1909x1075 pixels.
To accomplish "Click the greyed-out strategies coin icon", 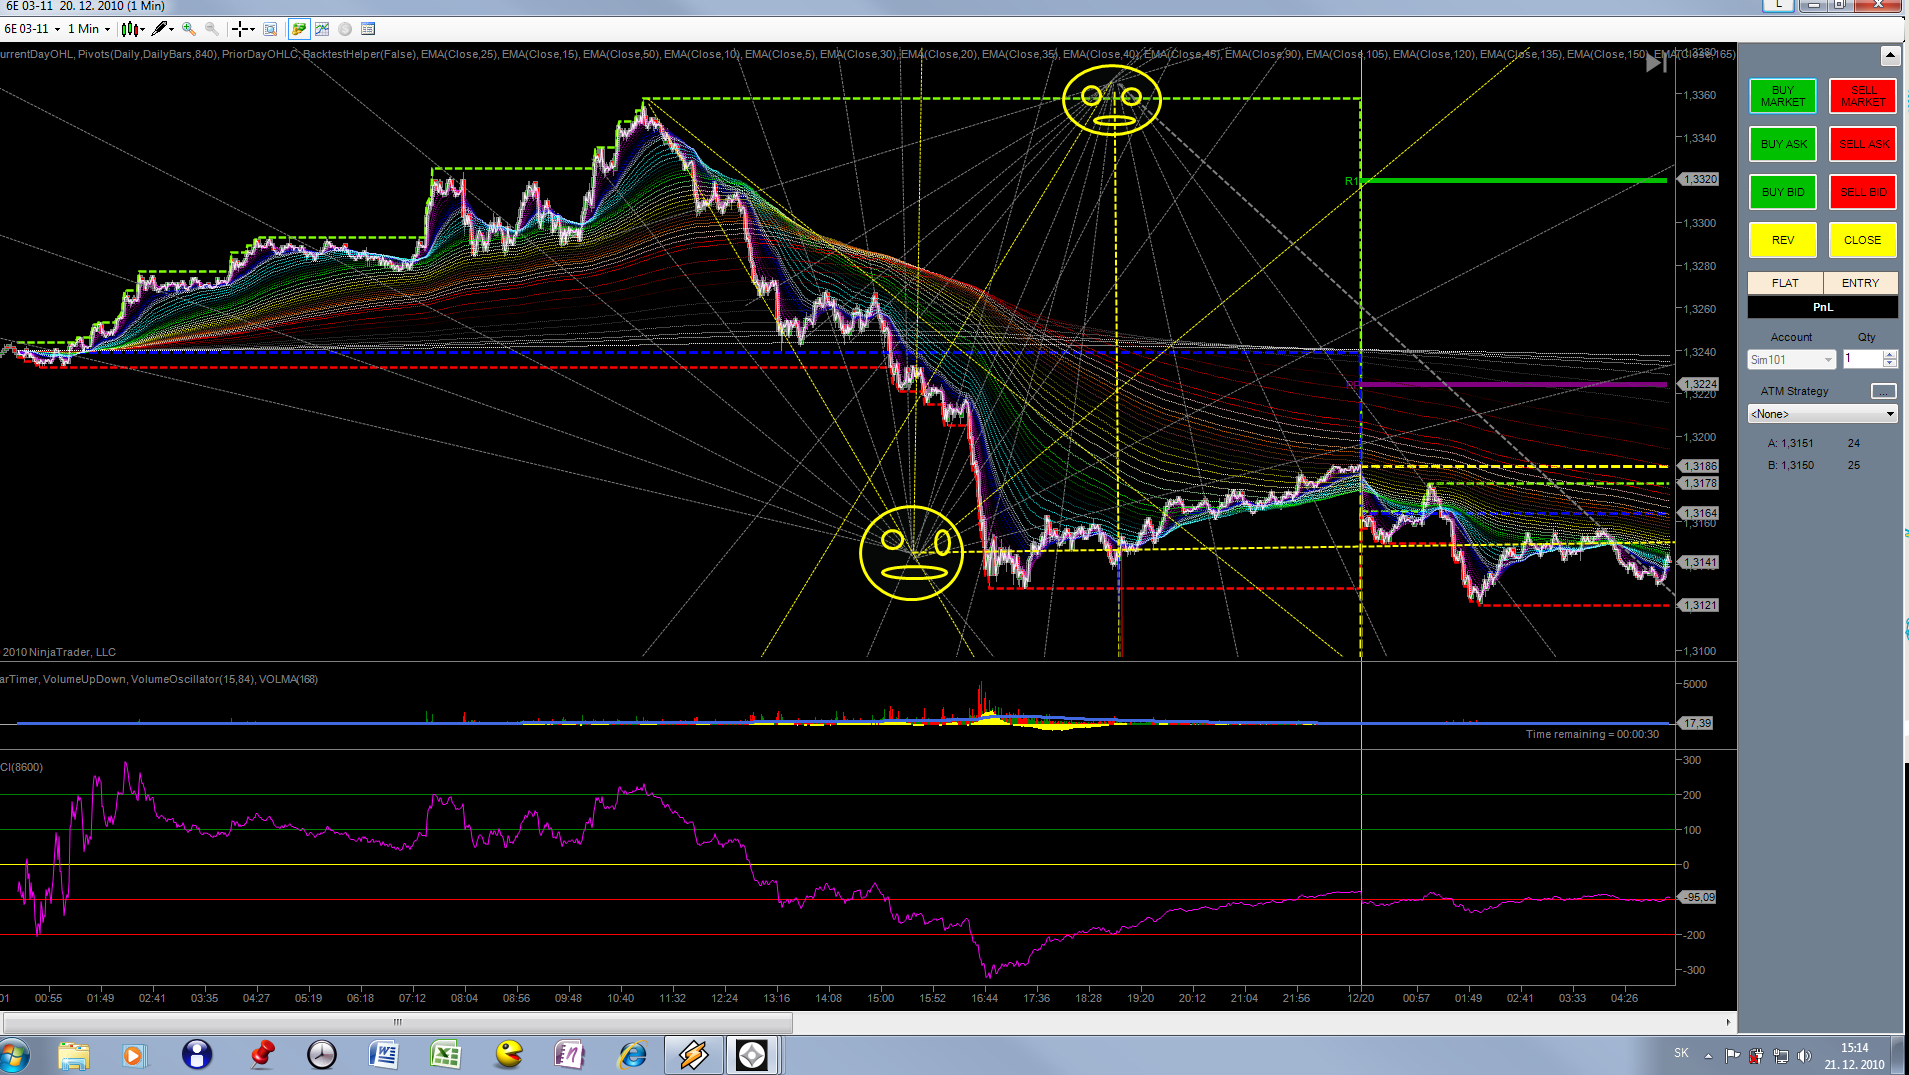I will (x=345, y=29).
